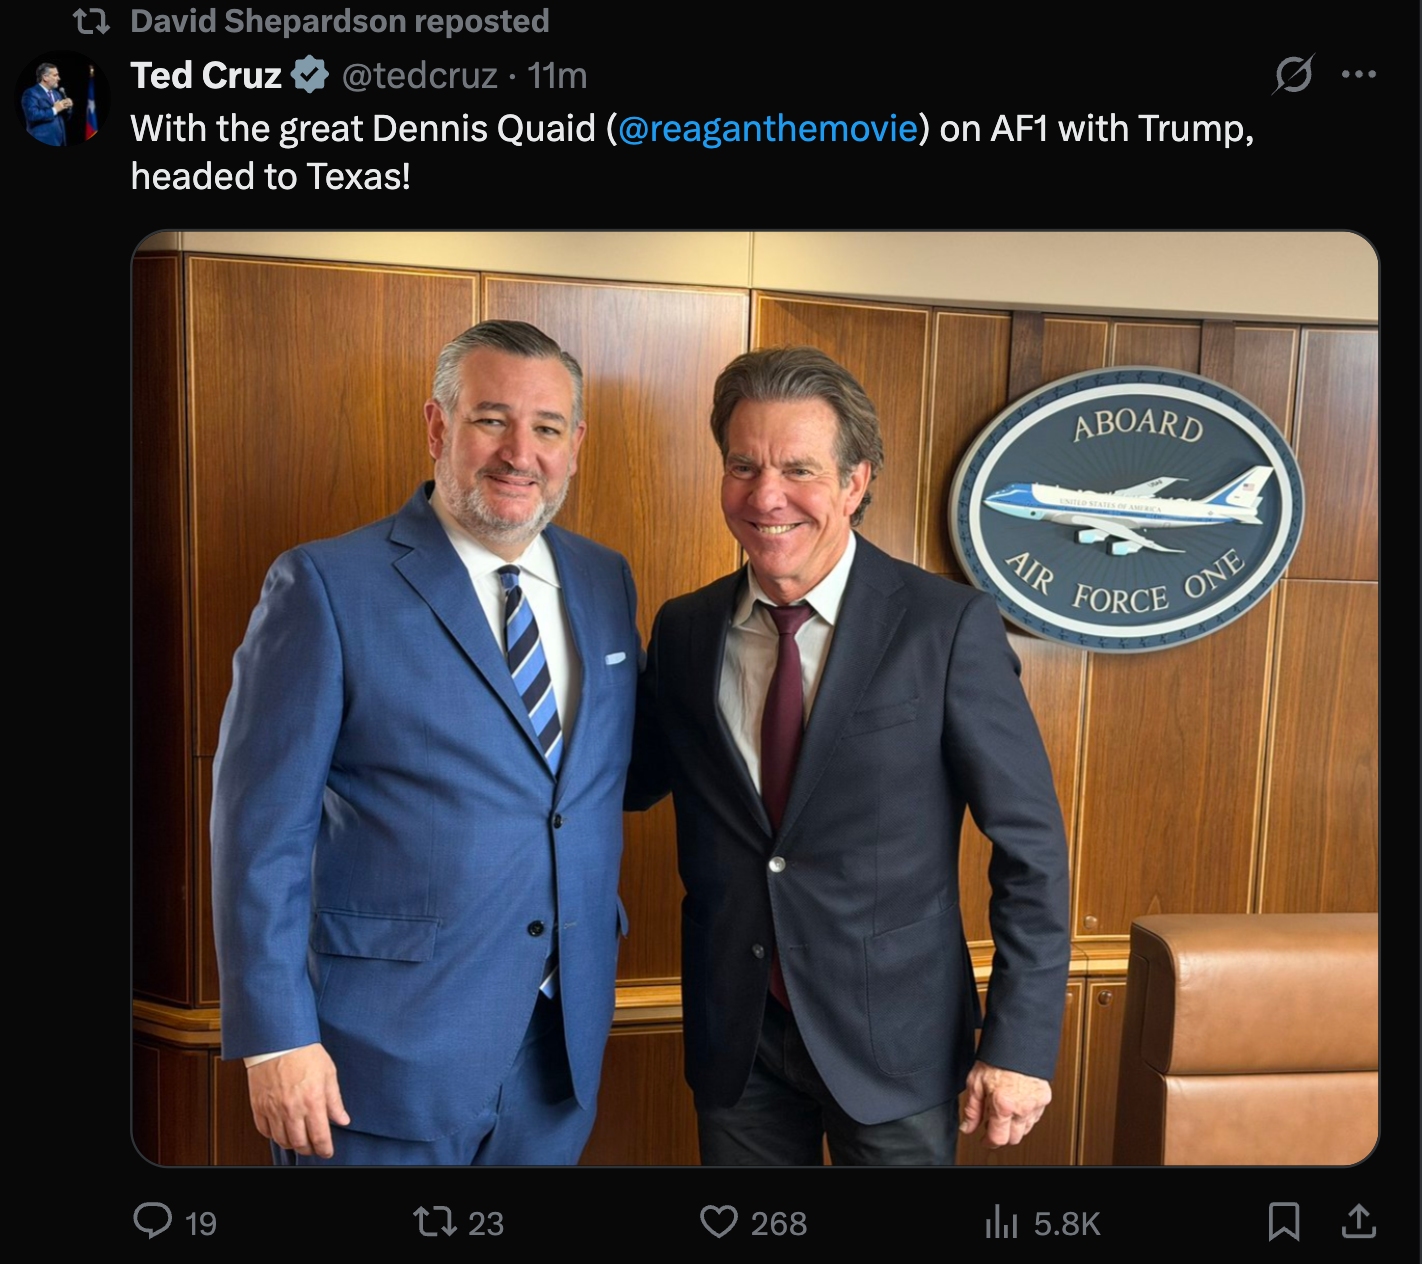Reply to Ted Cruz's post
The height and width of the screenshot is (1264, 1422).
click(x=153, y=1221)
